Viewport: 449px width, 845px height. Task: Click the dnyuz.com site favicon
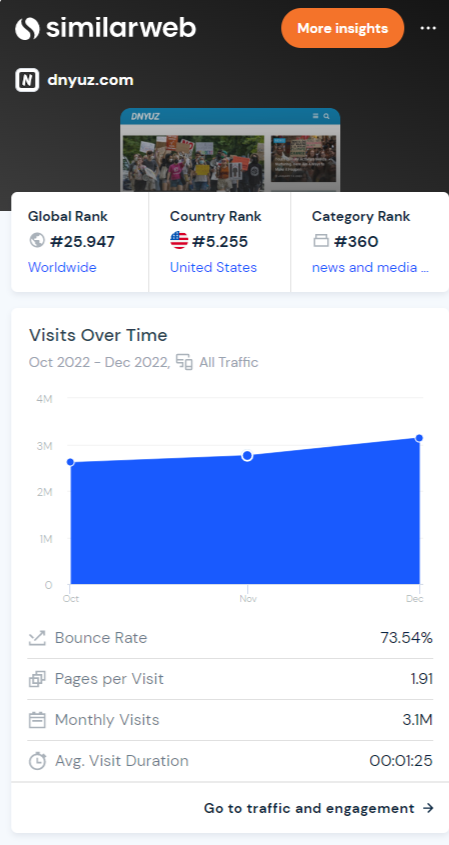pyautogui.click(x=27, y=80)
